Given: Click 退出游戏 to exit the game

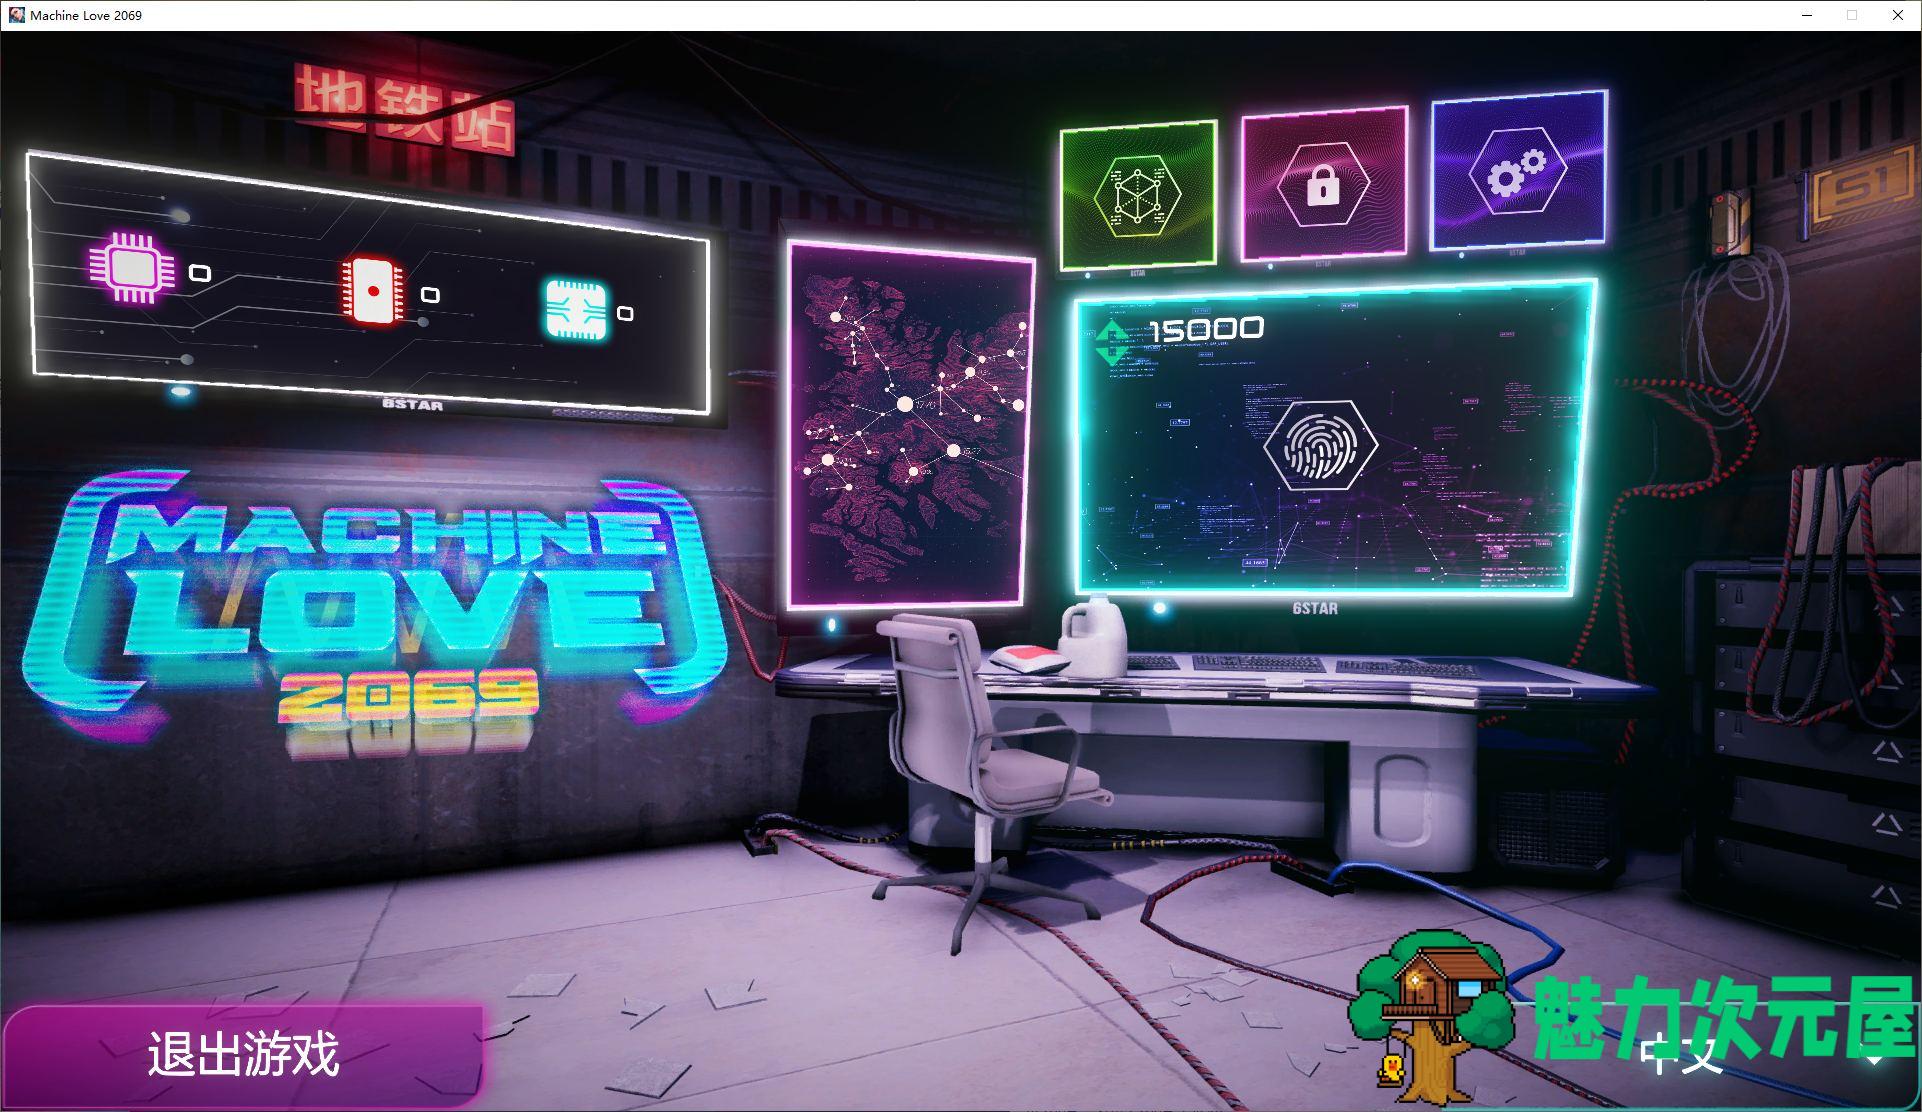Looking at the screenshot, I should tap(243, 1055).
